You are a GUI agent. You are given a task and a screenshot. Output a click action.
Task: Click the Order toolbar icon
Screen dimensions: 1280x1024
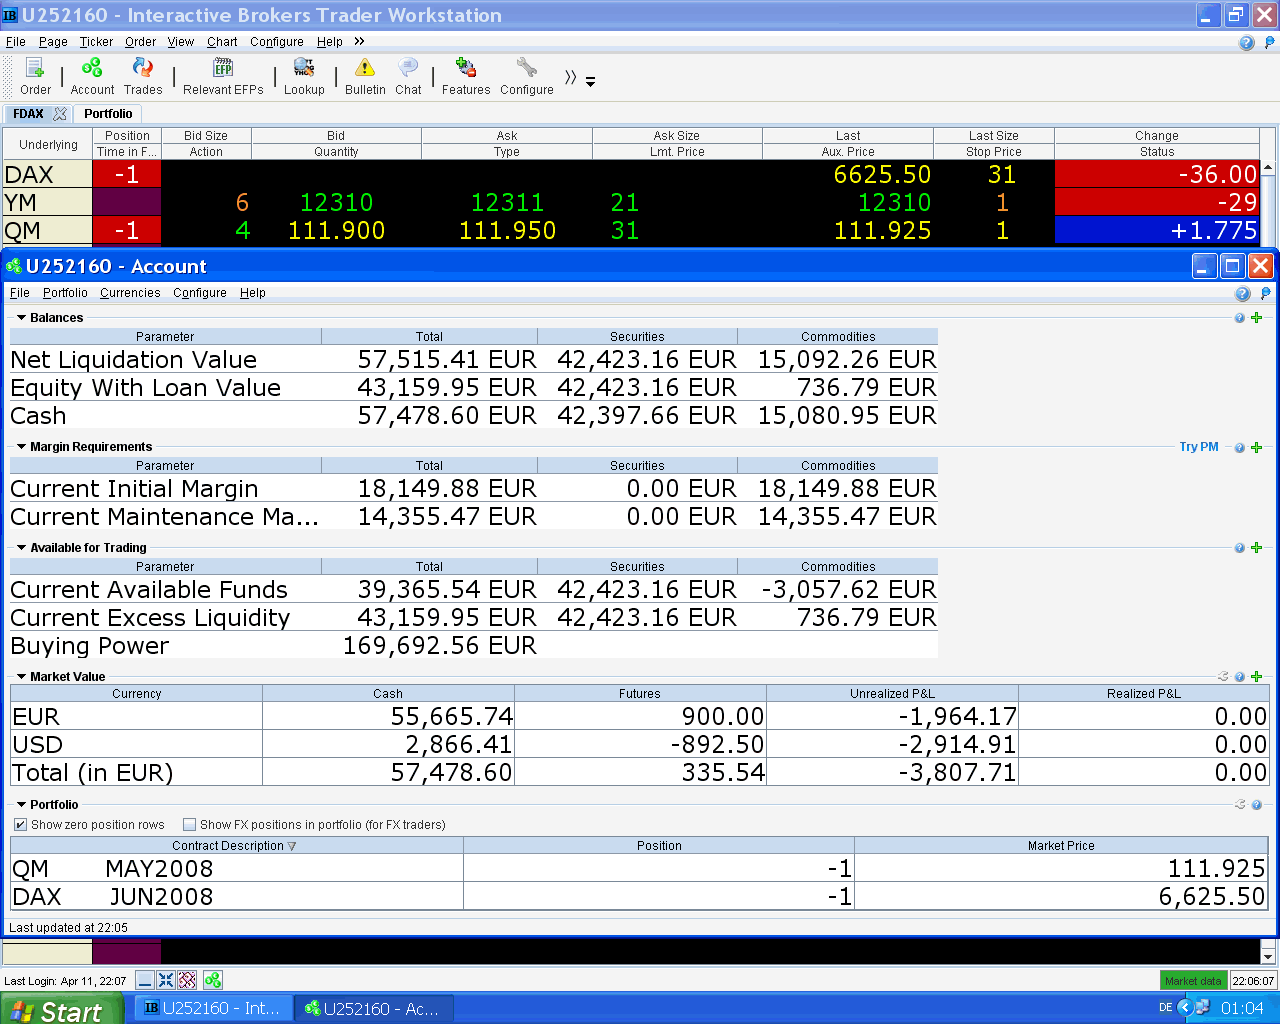point(35,76)
